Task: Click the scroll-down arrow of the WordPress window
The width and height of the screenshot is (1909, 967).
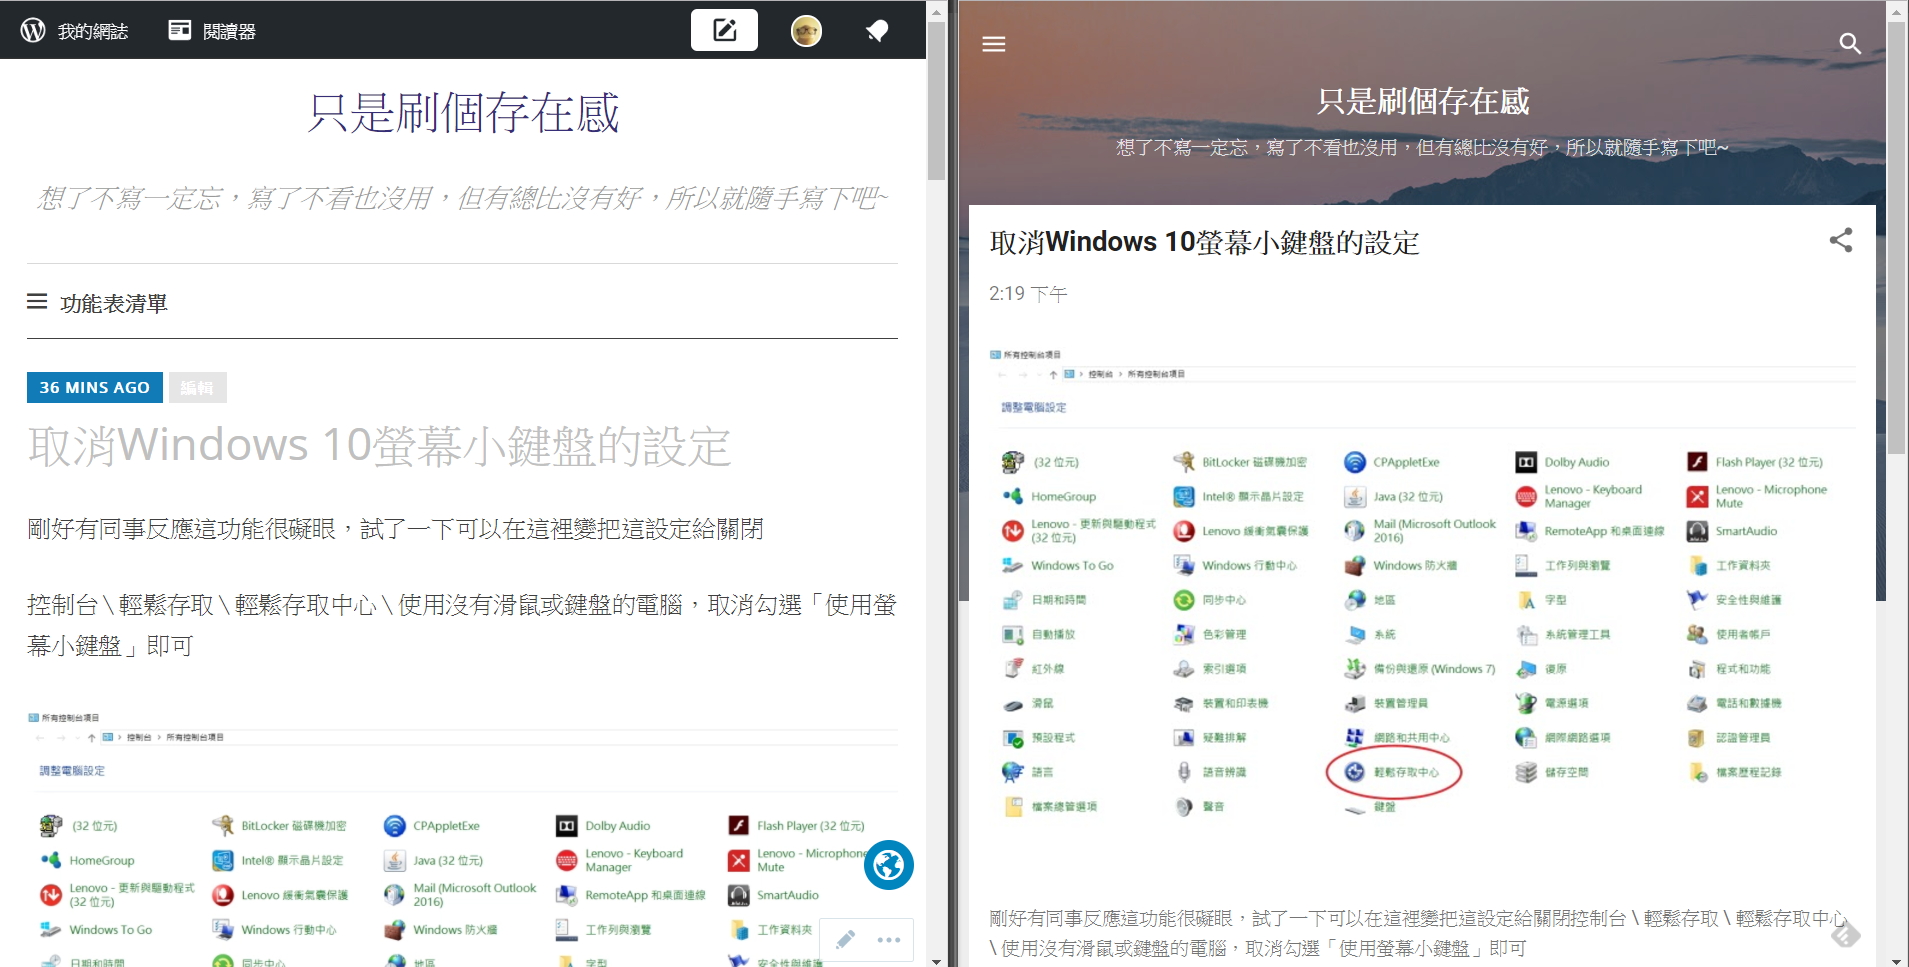Action: tap(936, 960)
